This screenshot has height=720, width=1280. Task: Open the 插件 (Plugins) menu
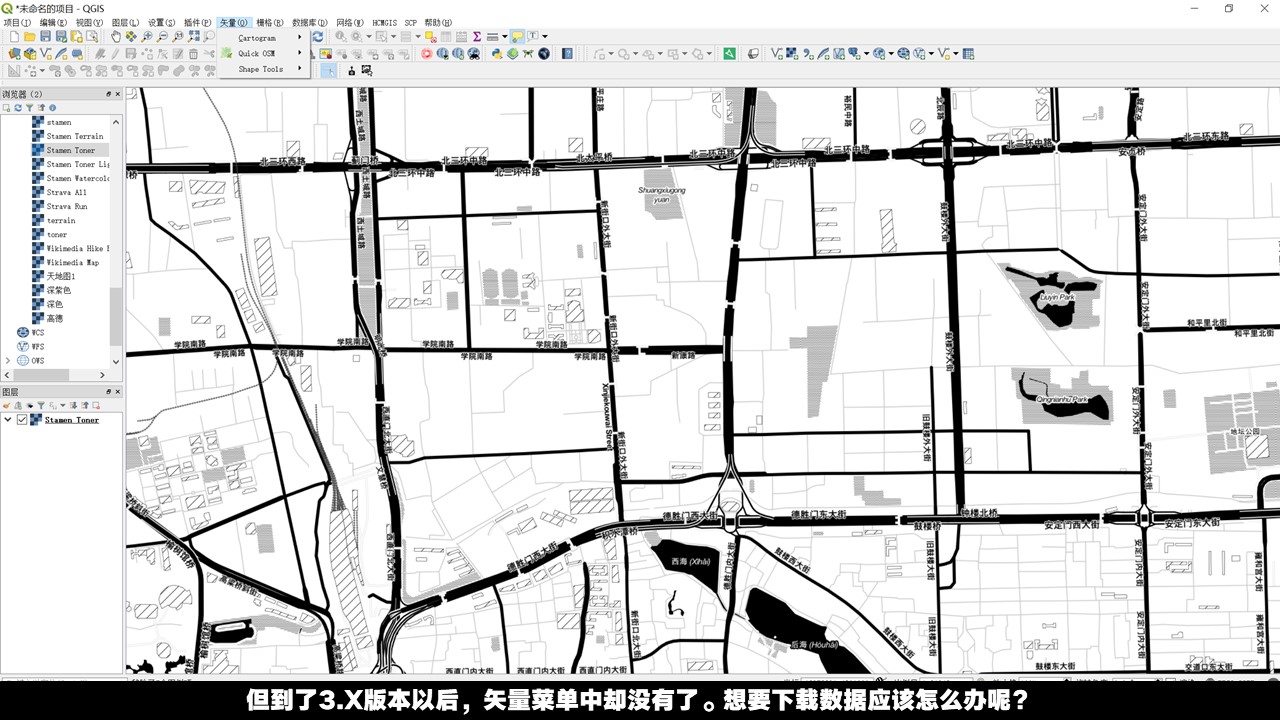point(198,22)
